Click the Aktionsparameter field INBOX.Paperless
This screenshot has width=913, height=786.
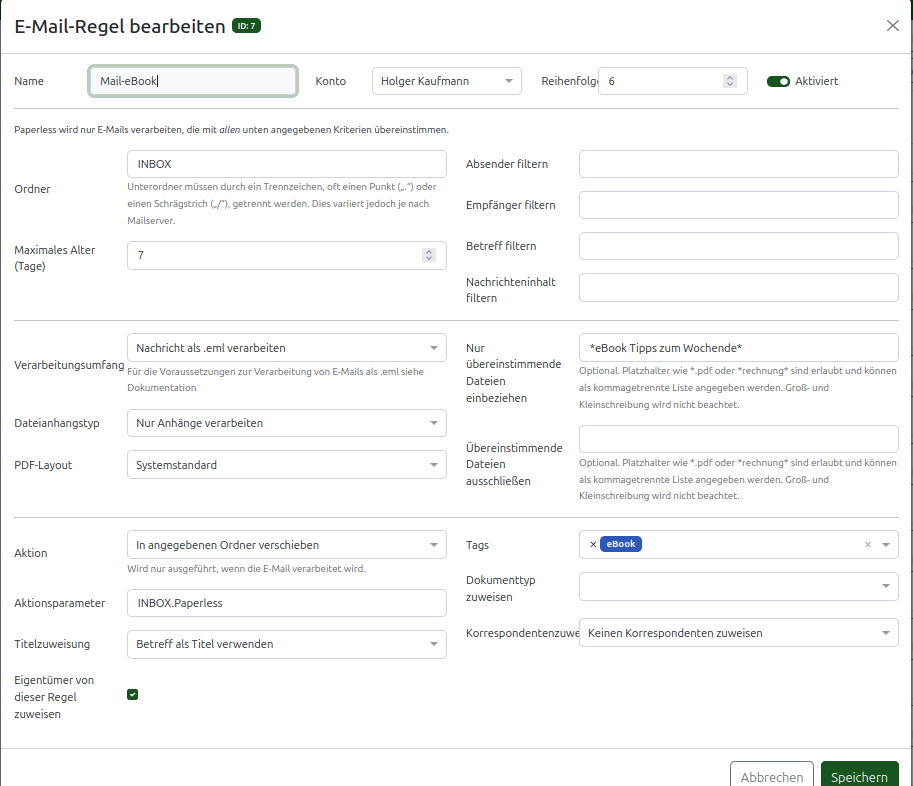(286, 603)
